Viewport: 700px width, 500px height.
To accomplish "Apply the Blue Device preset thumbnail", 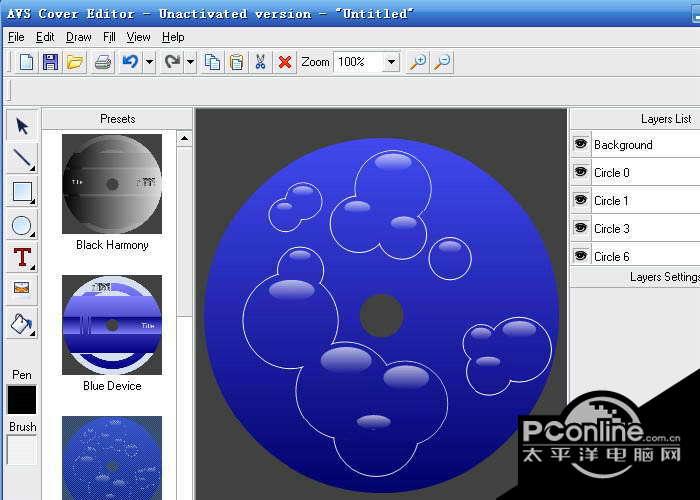I will 112,325.
